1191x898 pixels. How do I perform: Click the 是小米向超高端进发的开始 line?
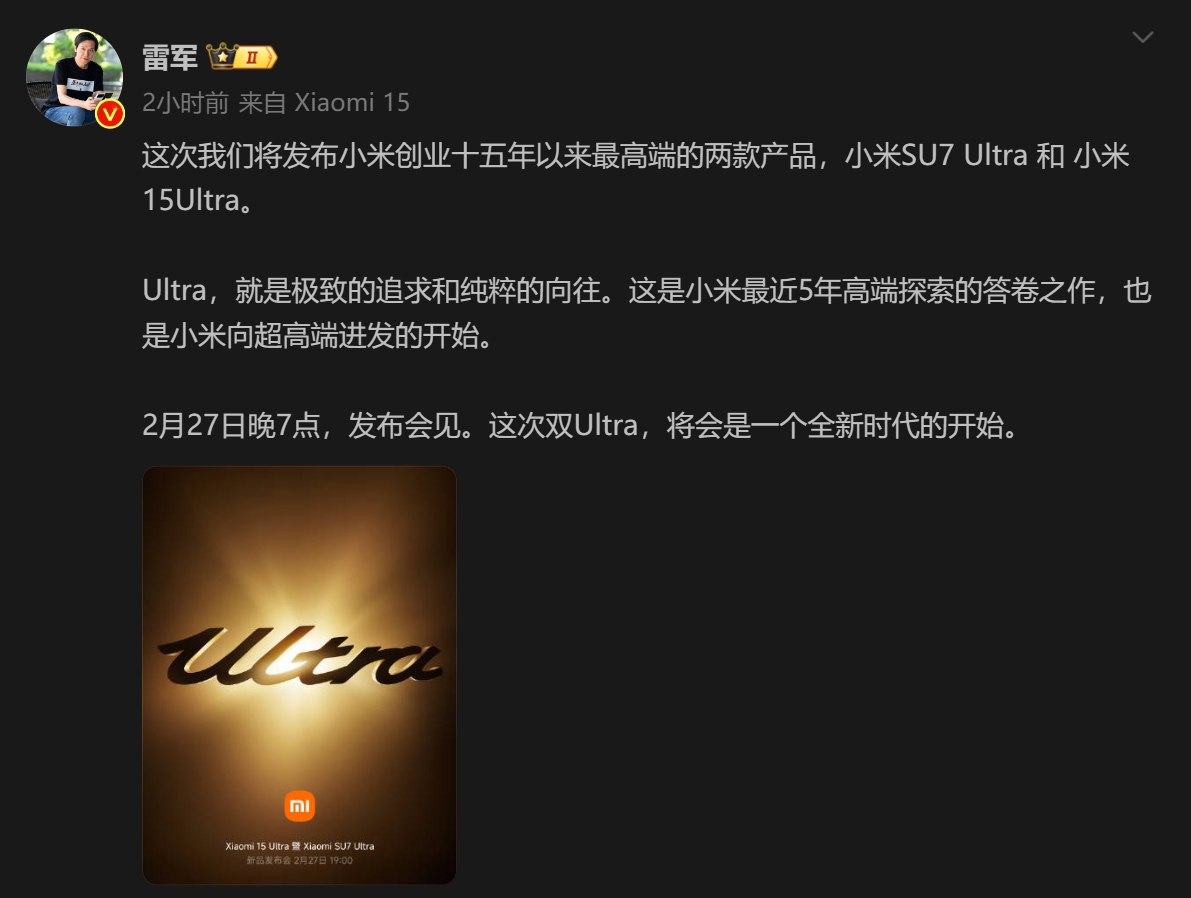tap(317, 336)
